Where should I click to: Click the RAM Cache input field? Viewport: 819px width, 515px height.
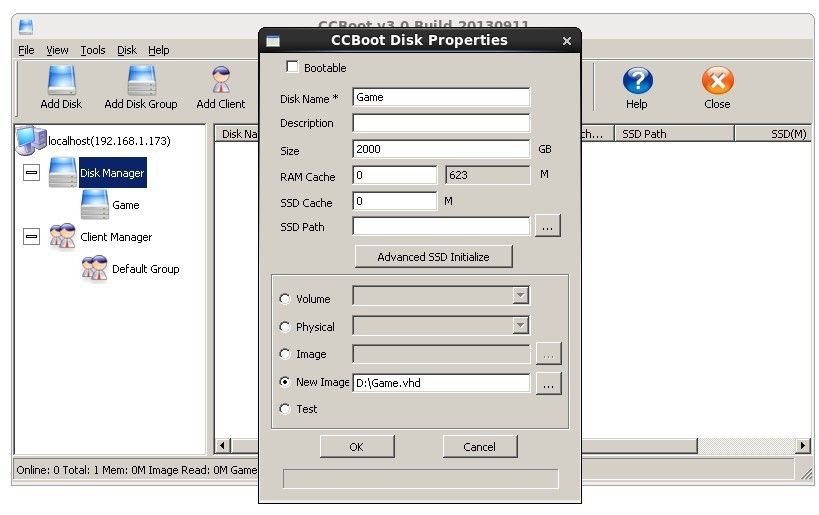(x=395, y=175)
